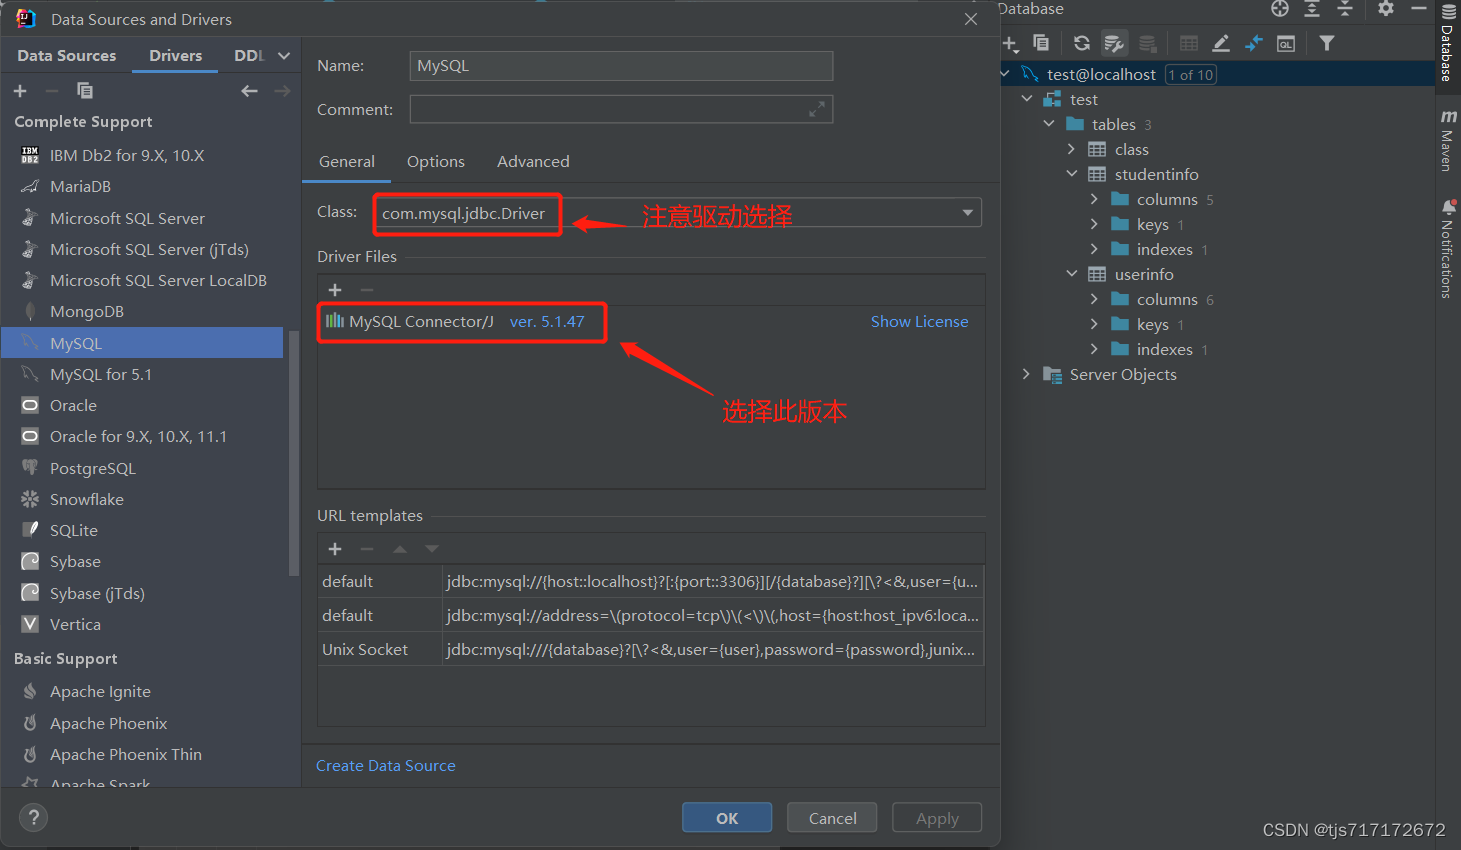This screenshot has height=850, width=1461.
Task: Select the Snowflake driver in list
Action: [x=142, y=499]
